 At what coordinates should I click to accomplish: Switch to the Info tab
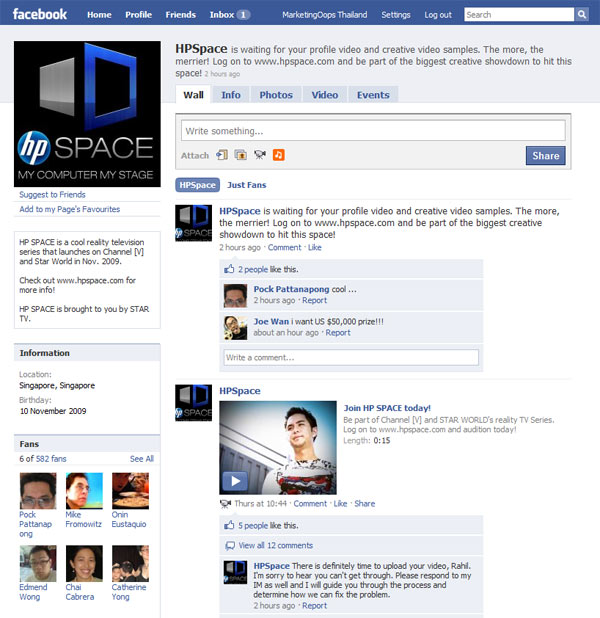pyautogui.click(x=231, y=95)
